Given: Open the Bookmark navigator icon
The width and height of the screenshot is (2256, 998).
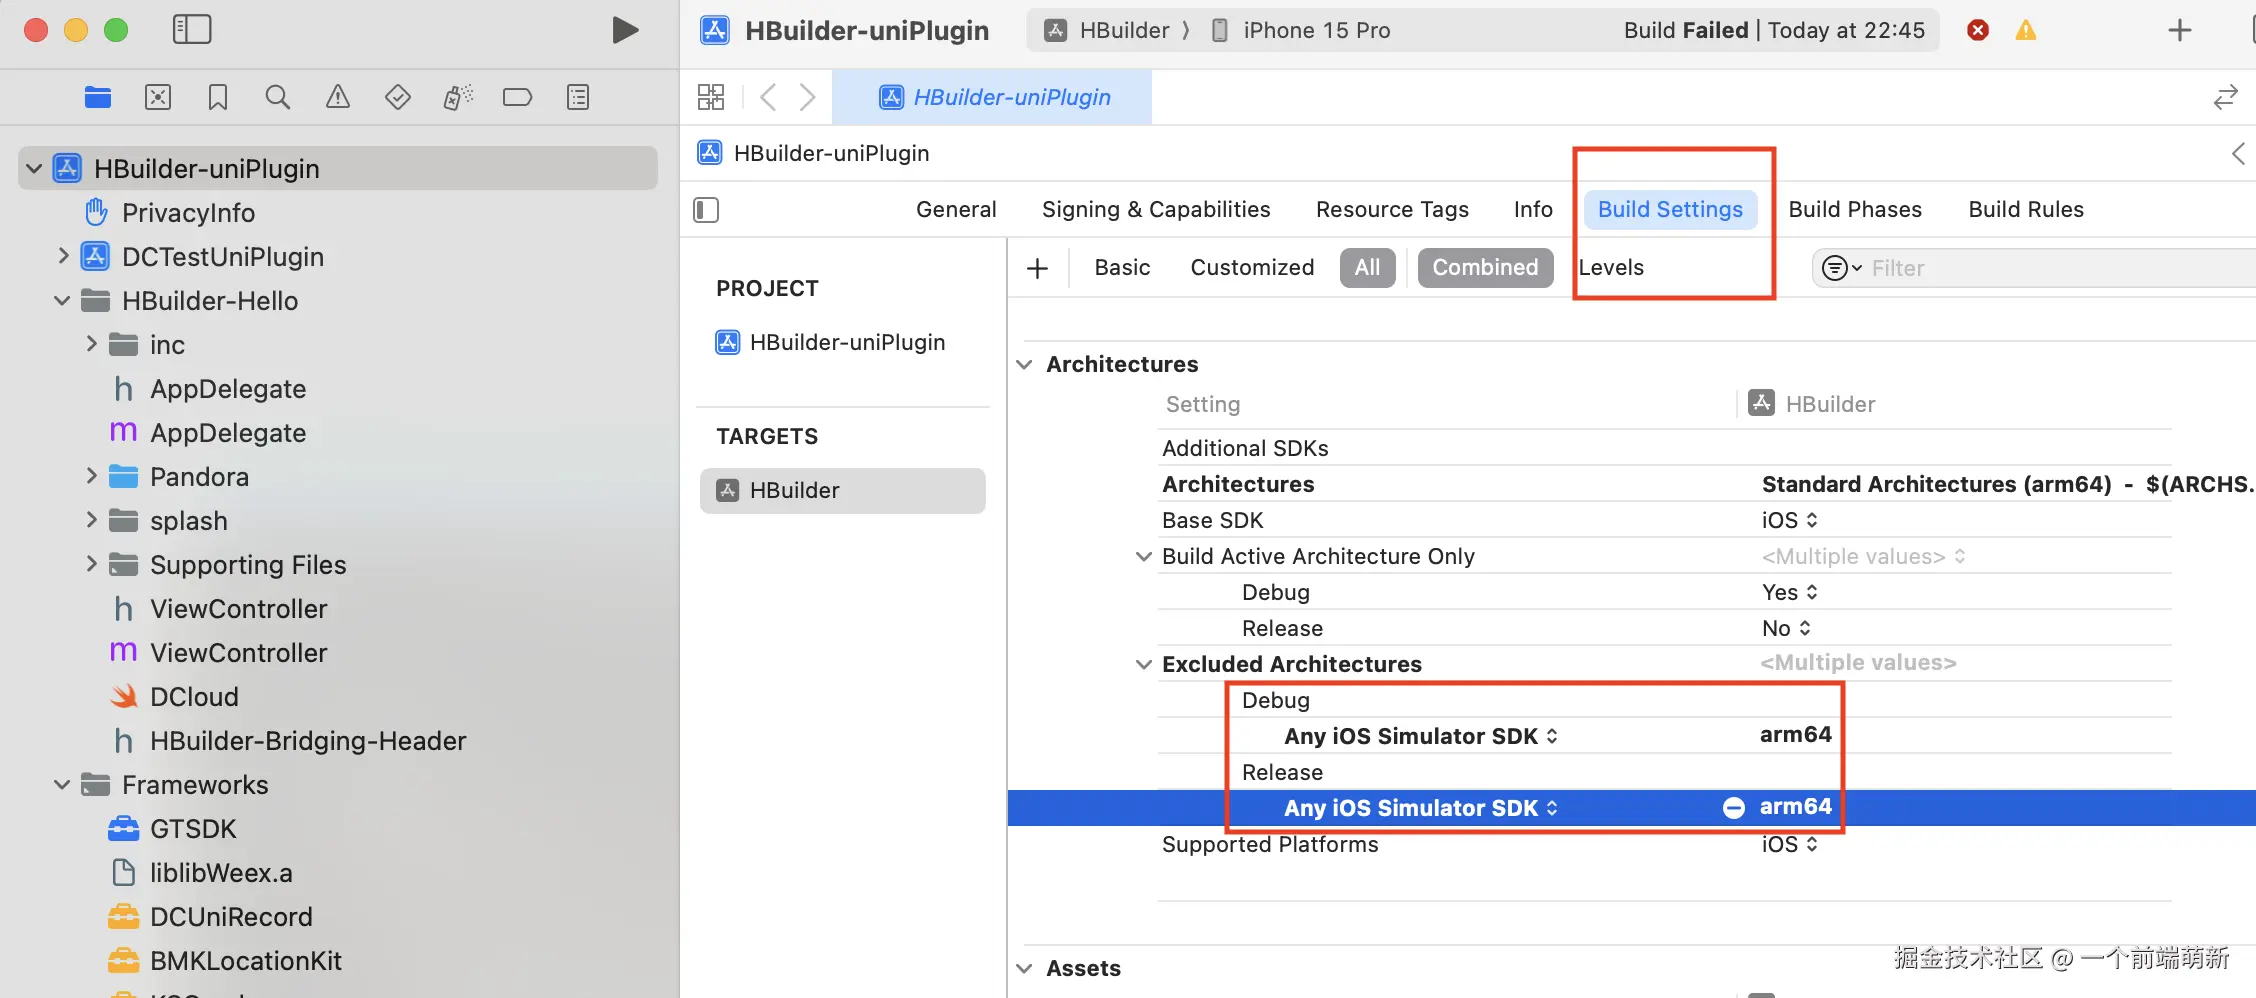Looking at the screenshot, I should coord(218,97).
